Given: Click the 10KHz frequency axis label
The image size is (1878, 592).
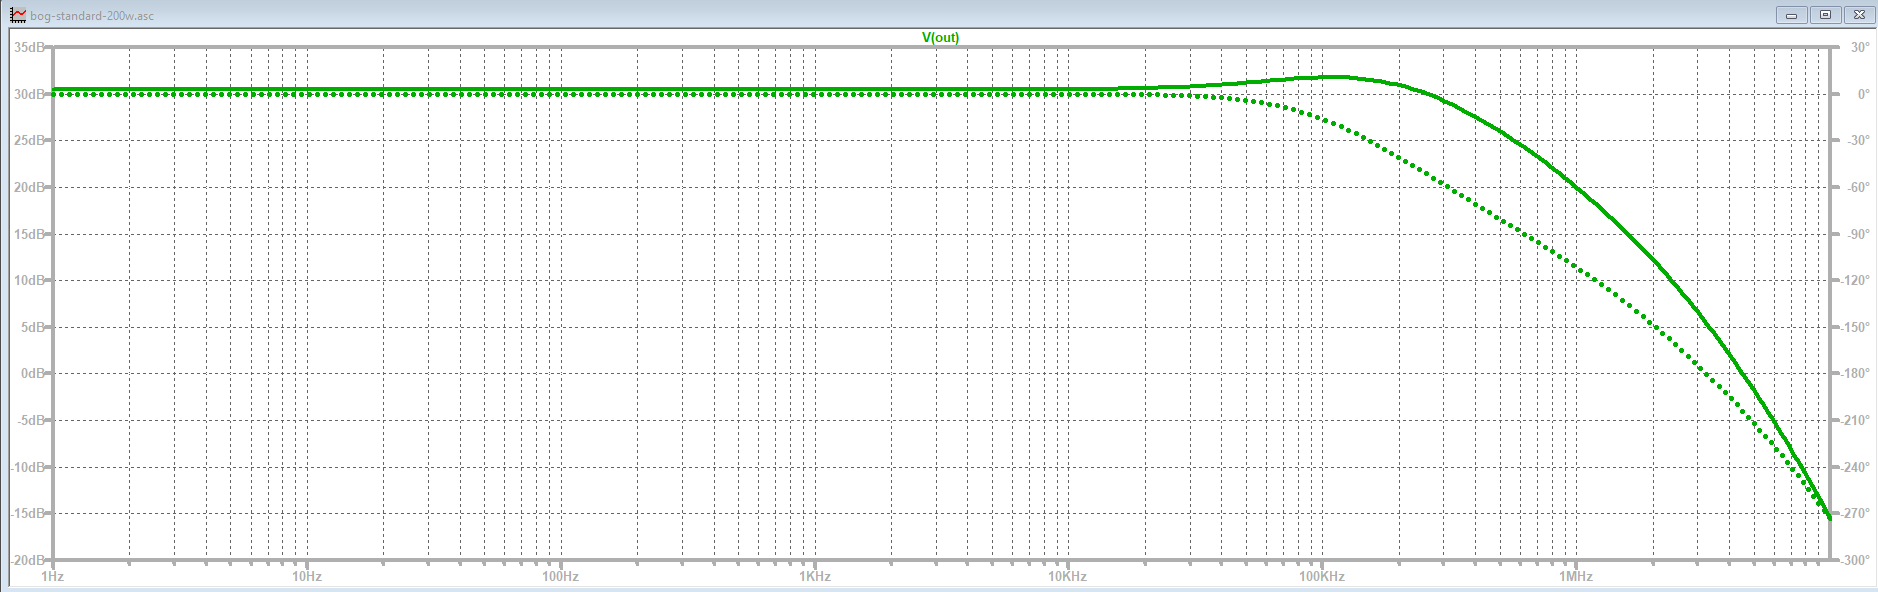Looking at the screenshot, I should (1068, 576).
